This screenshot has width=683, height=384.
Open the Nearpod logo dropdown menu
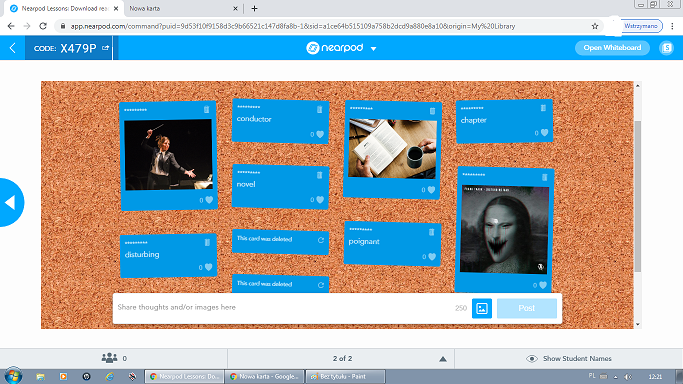(373, 49)
